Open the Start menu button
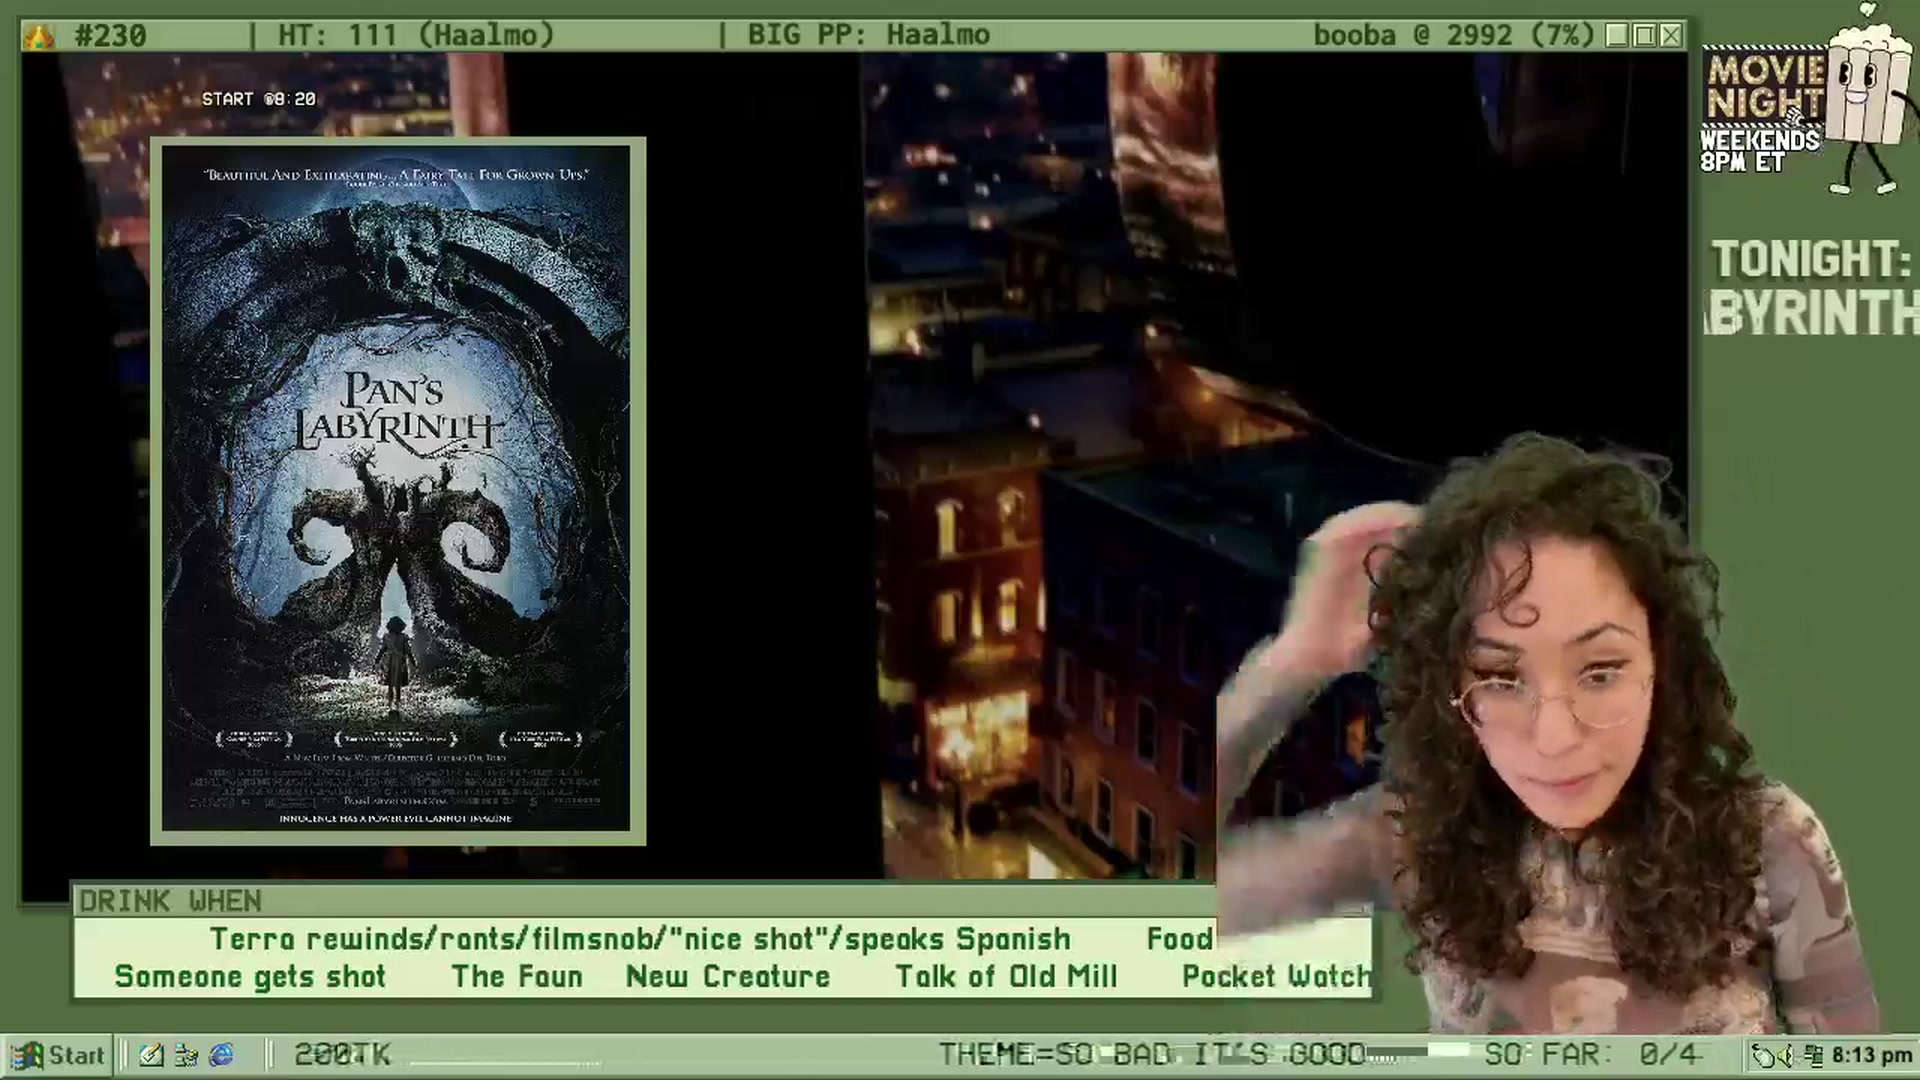This screenshot has height=1080, width=1920. (x=57, y=1055)
